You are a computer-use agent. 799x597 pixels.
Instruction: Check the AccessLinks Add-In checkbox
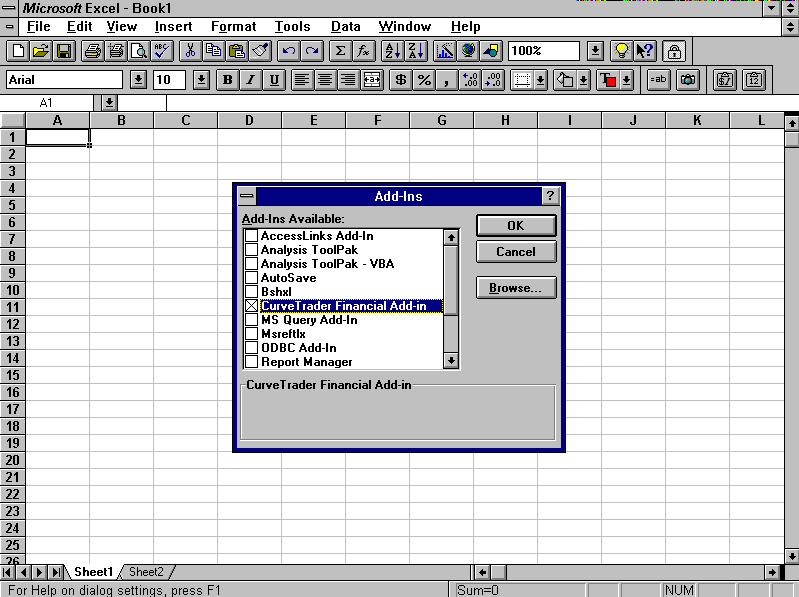coord(251,236)
